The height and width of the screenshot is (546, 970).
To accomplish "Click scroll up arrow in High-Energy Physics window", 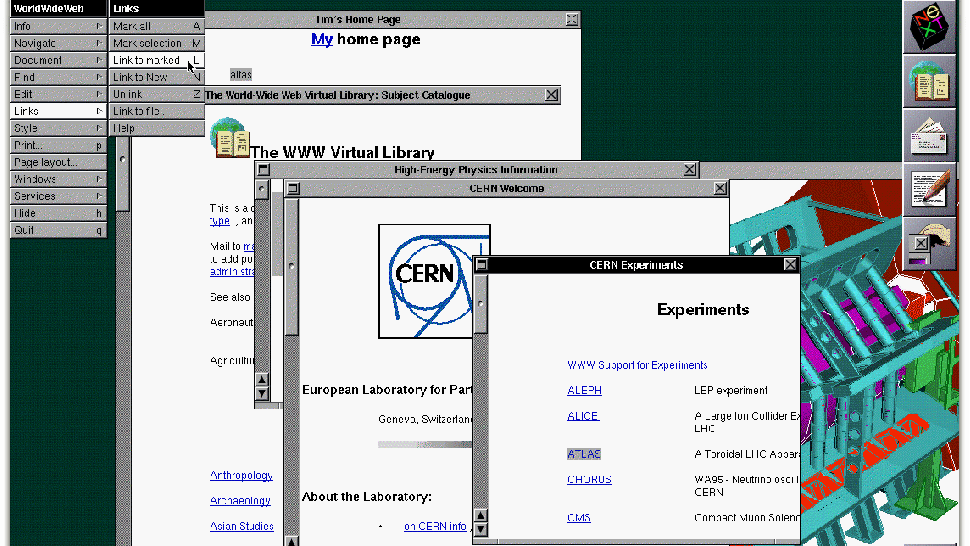I will (262, 380).
